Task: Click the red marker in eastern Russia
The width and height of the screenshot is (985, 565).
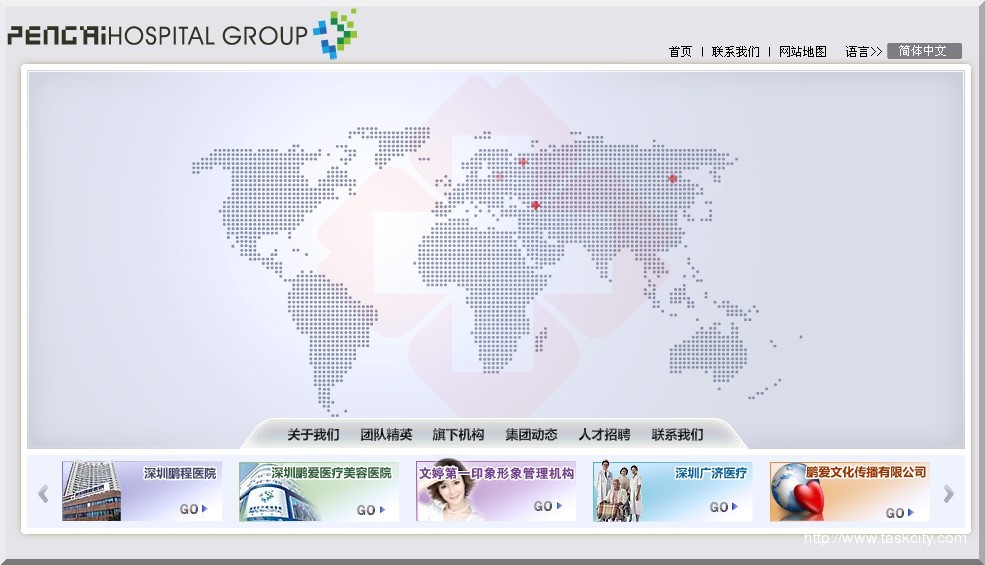Action: click(672, 179)
